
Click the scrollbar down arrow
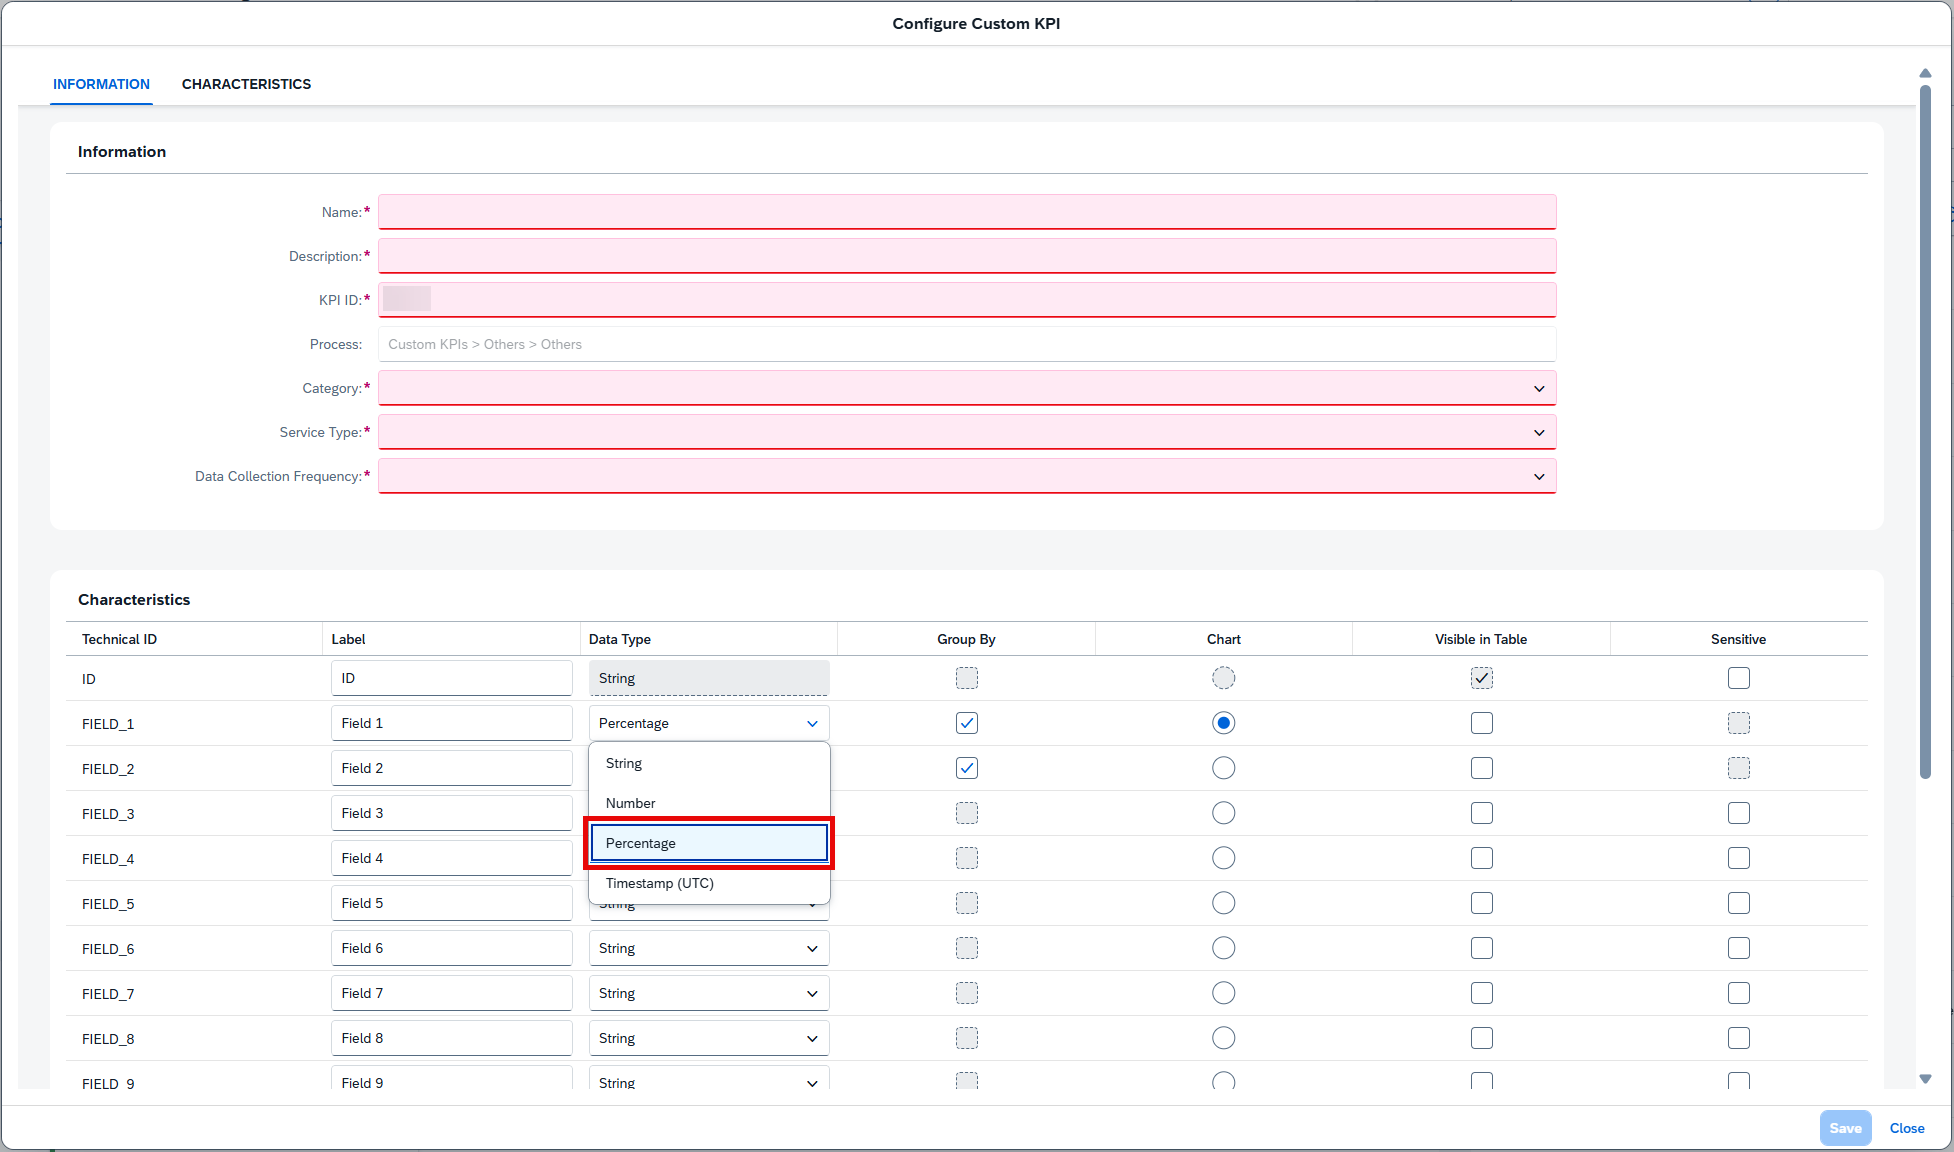click(x=1925, y=1079)
